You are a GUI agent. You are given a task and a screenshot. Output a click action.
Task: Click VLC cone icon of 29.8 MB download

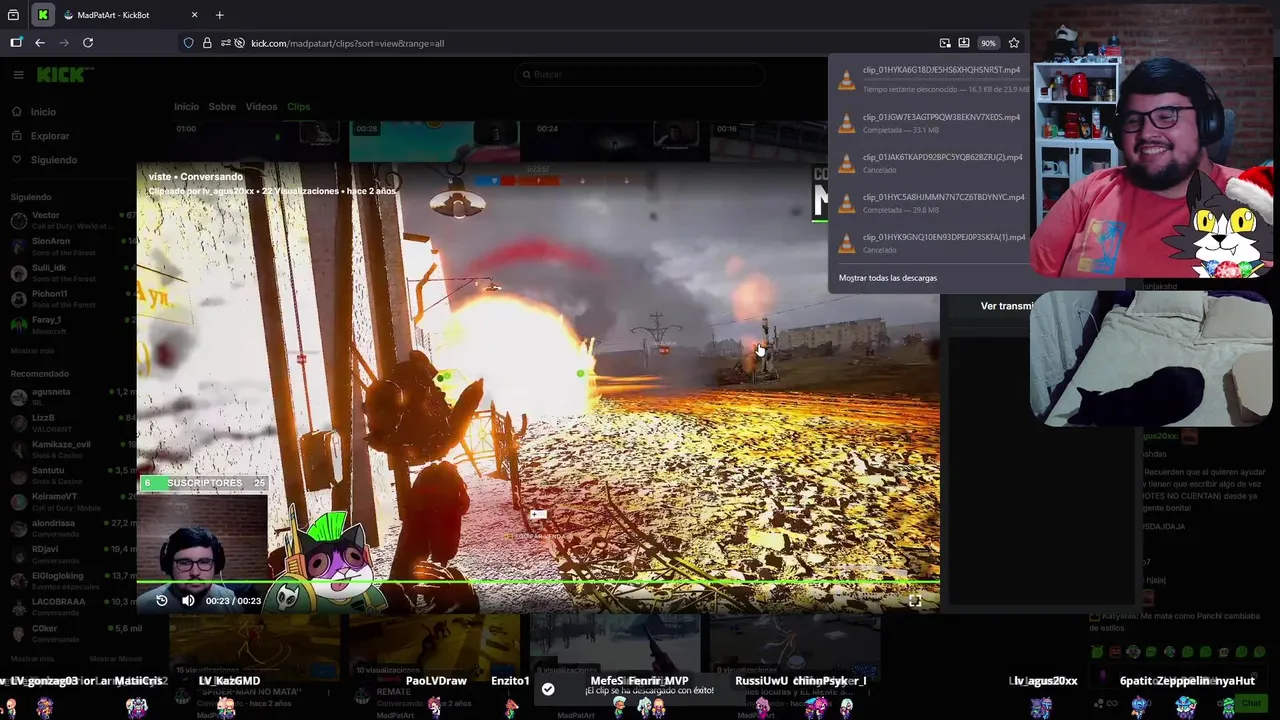[847, 204]
